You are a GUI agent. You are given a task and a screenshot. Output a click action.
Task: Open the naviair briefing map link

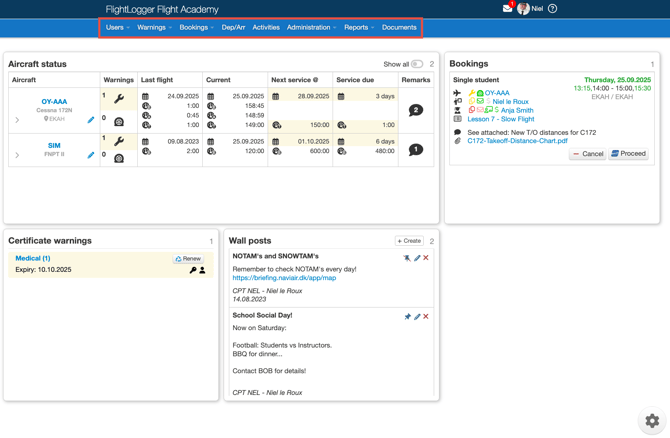[x=284, y=278]
